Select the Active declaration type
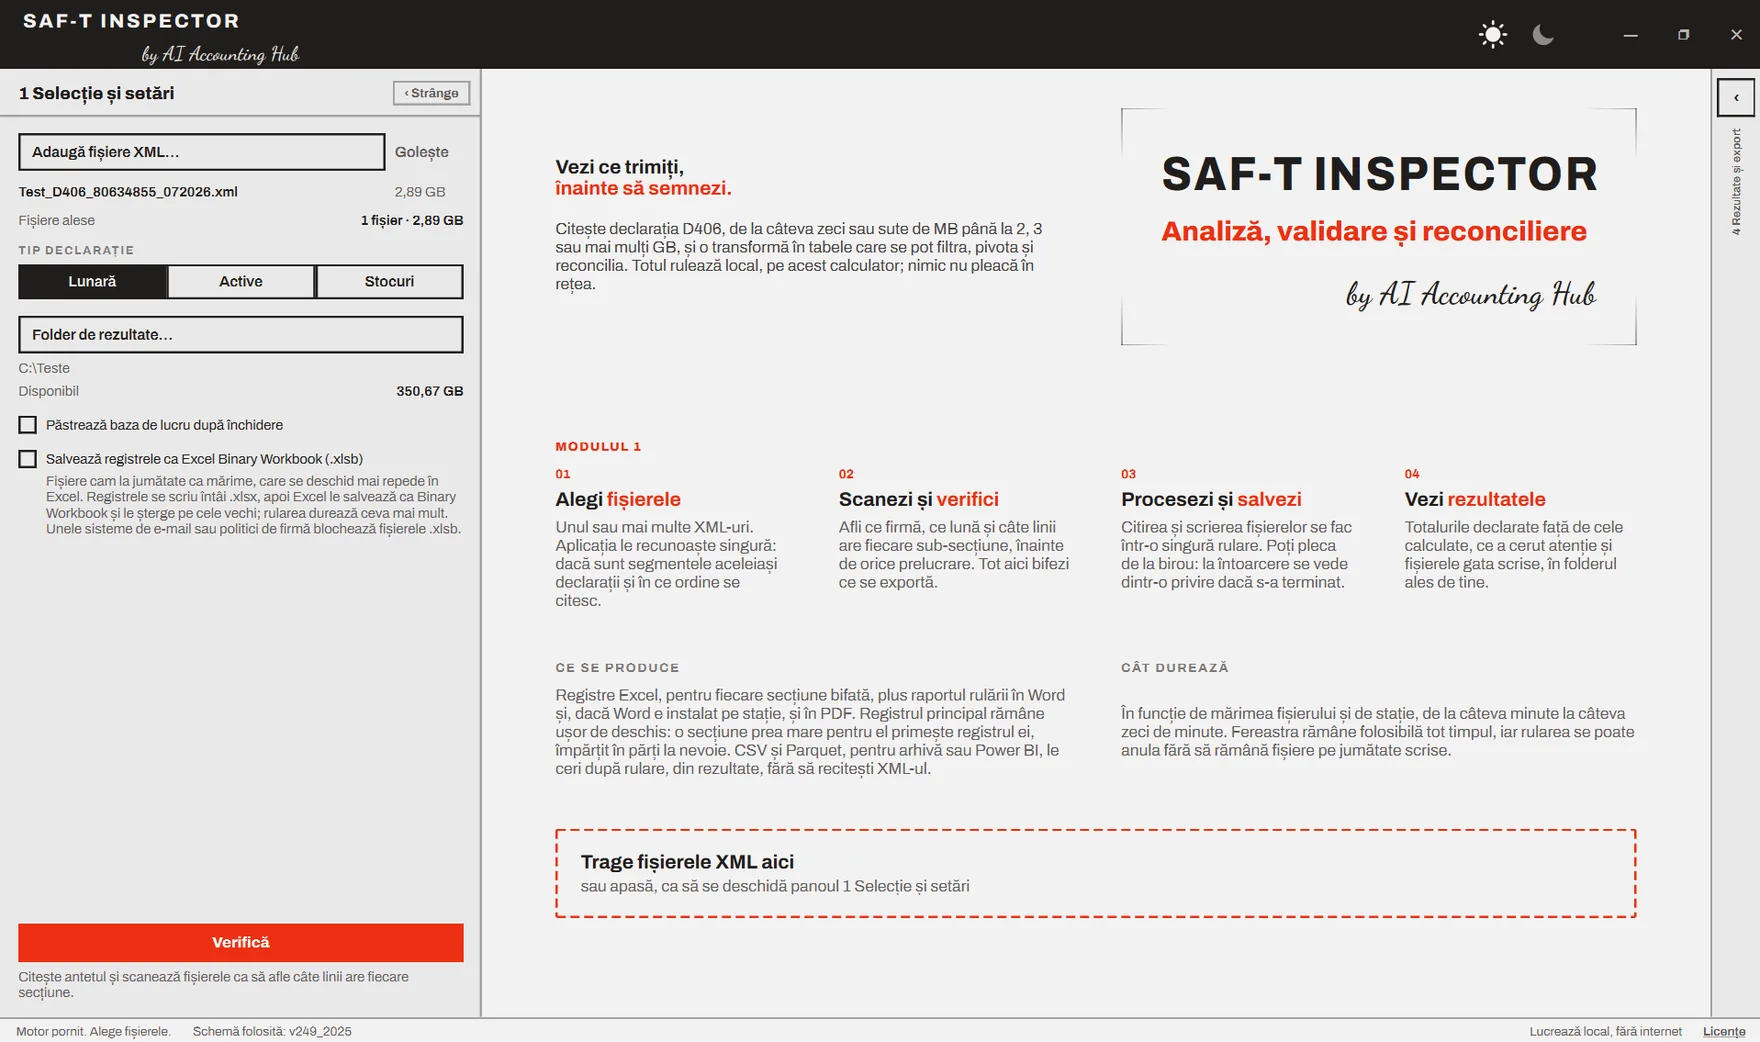 (x=241, y=282)
